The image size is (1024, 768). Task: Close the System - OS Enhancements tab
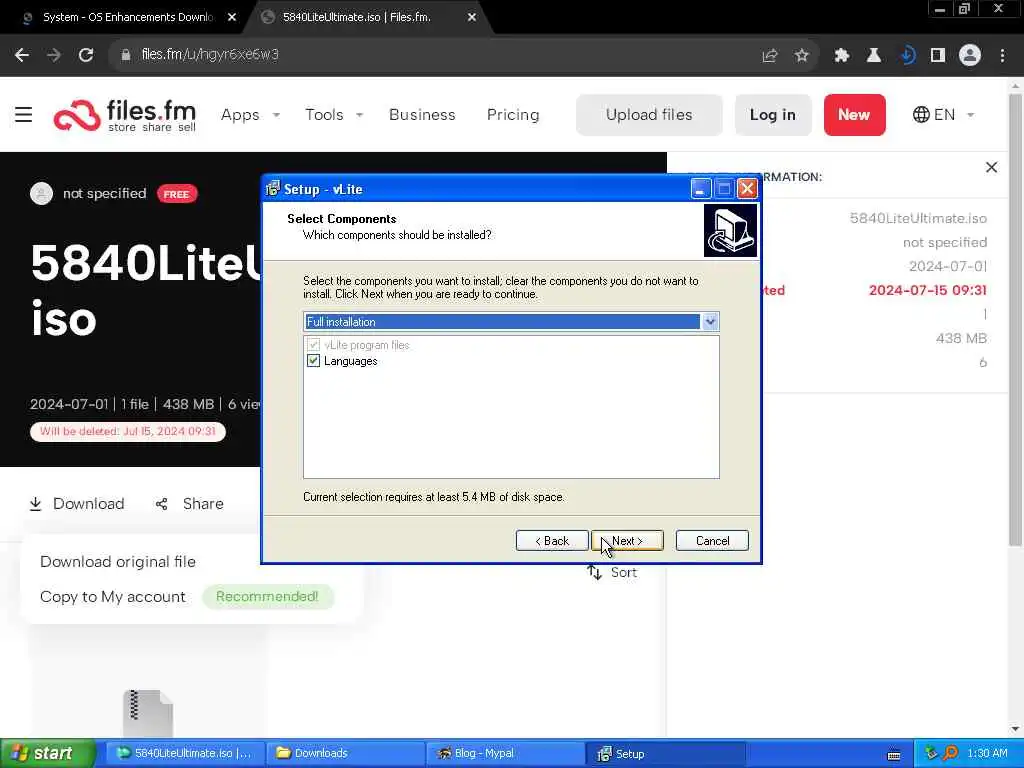(x=232, y=18)
